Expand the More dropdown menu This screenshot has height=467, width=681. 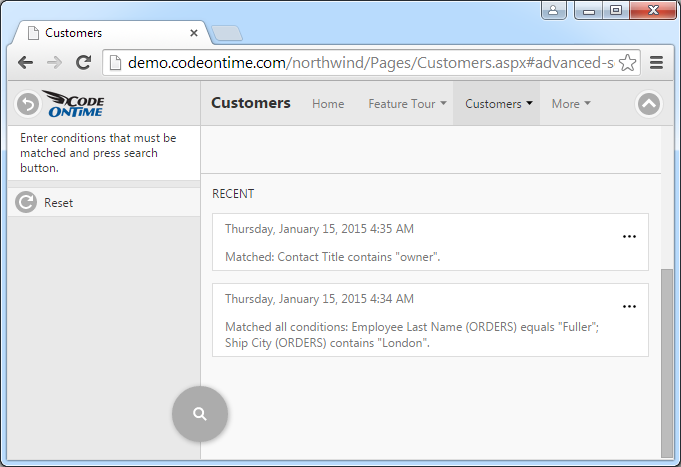point(571,104)
